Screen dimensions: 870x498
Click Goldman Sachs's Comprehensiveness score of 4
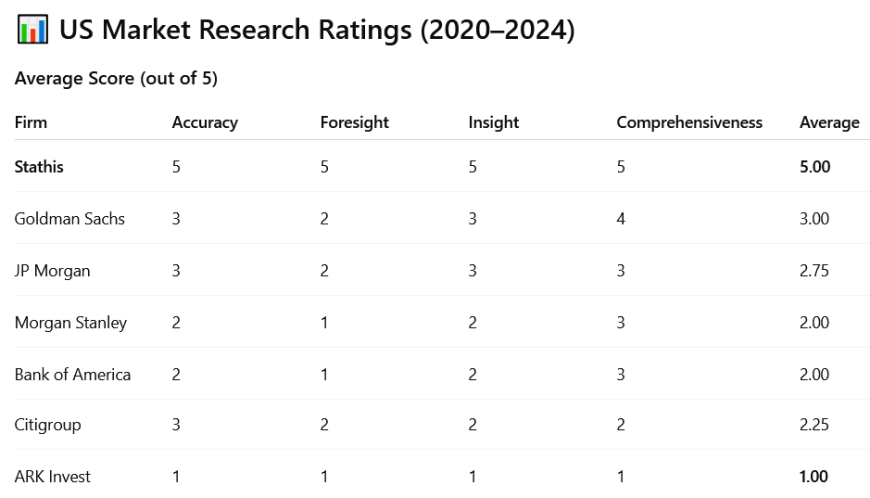[x=621, y=218]
